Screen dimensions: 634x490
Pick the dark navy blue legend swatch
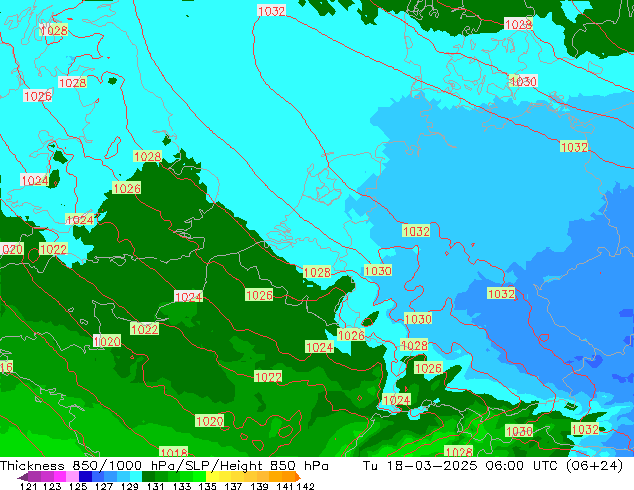coord(85,477)
